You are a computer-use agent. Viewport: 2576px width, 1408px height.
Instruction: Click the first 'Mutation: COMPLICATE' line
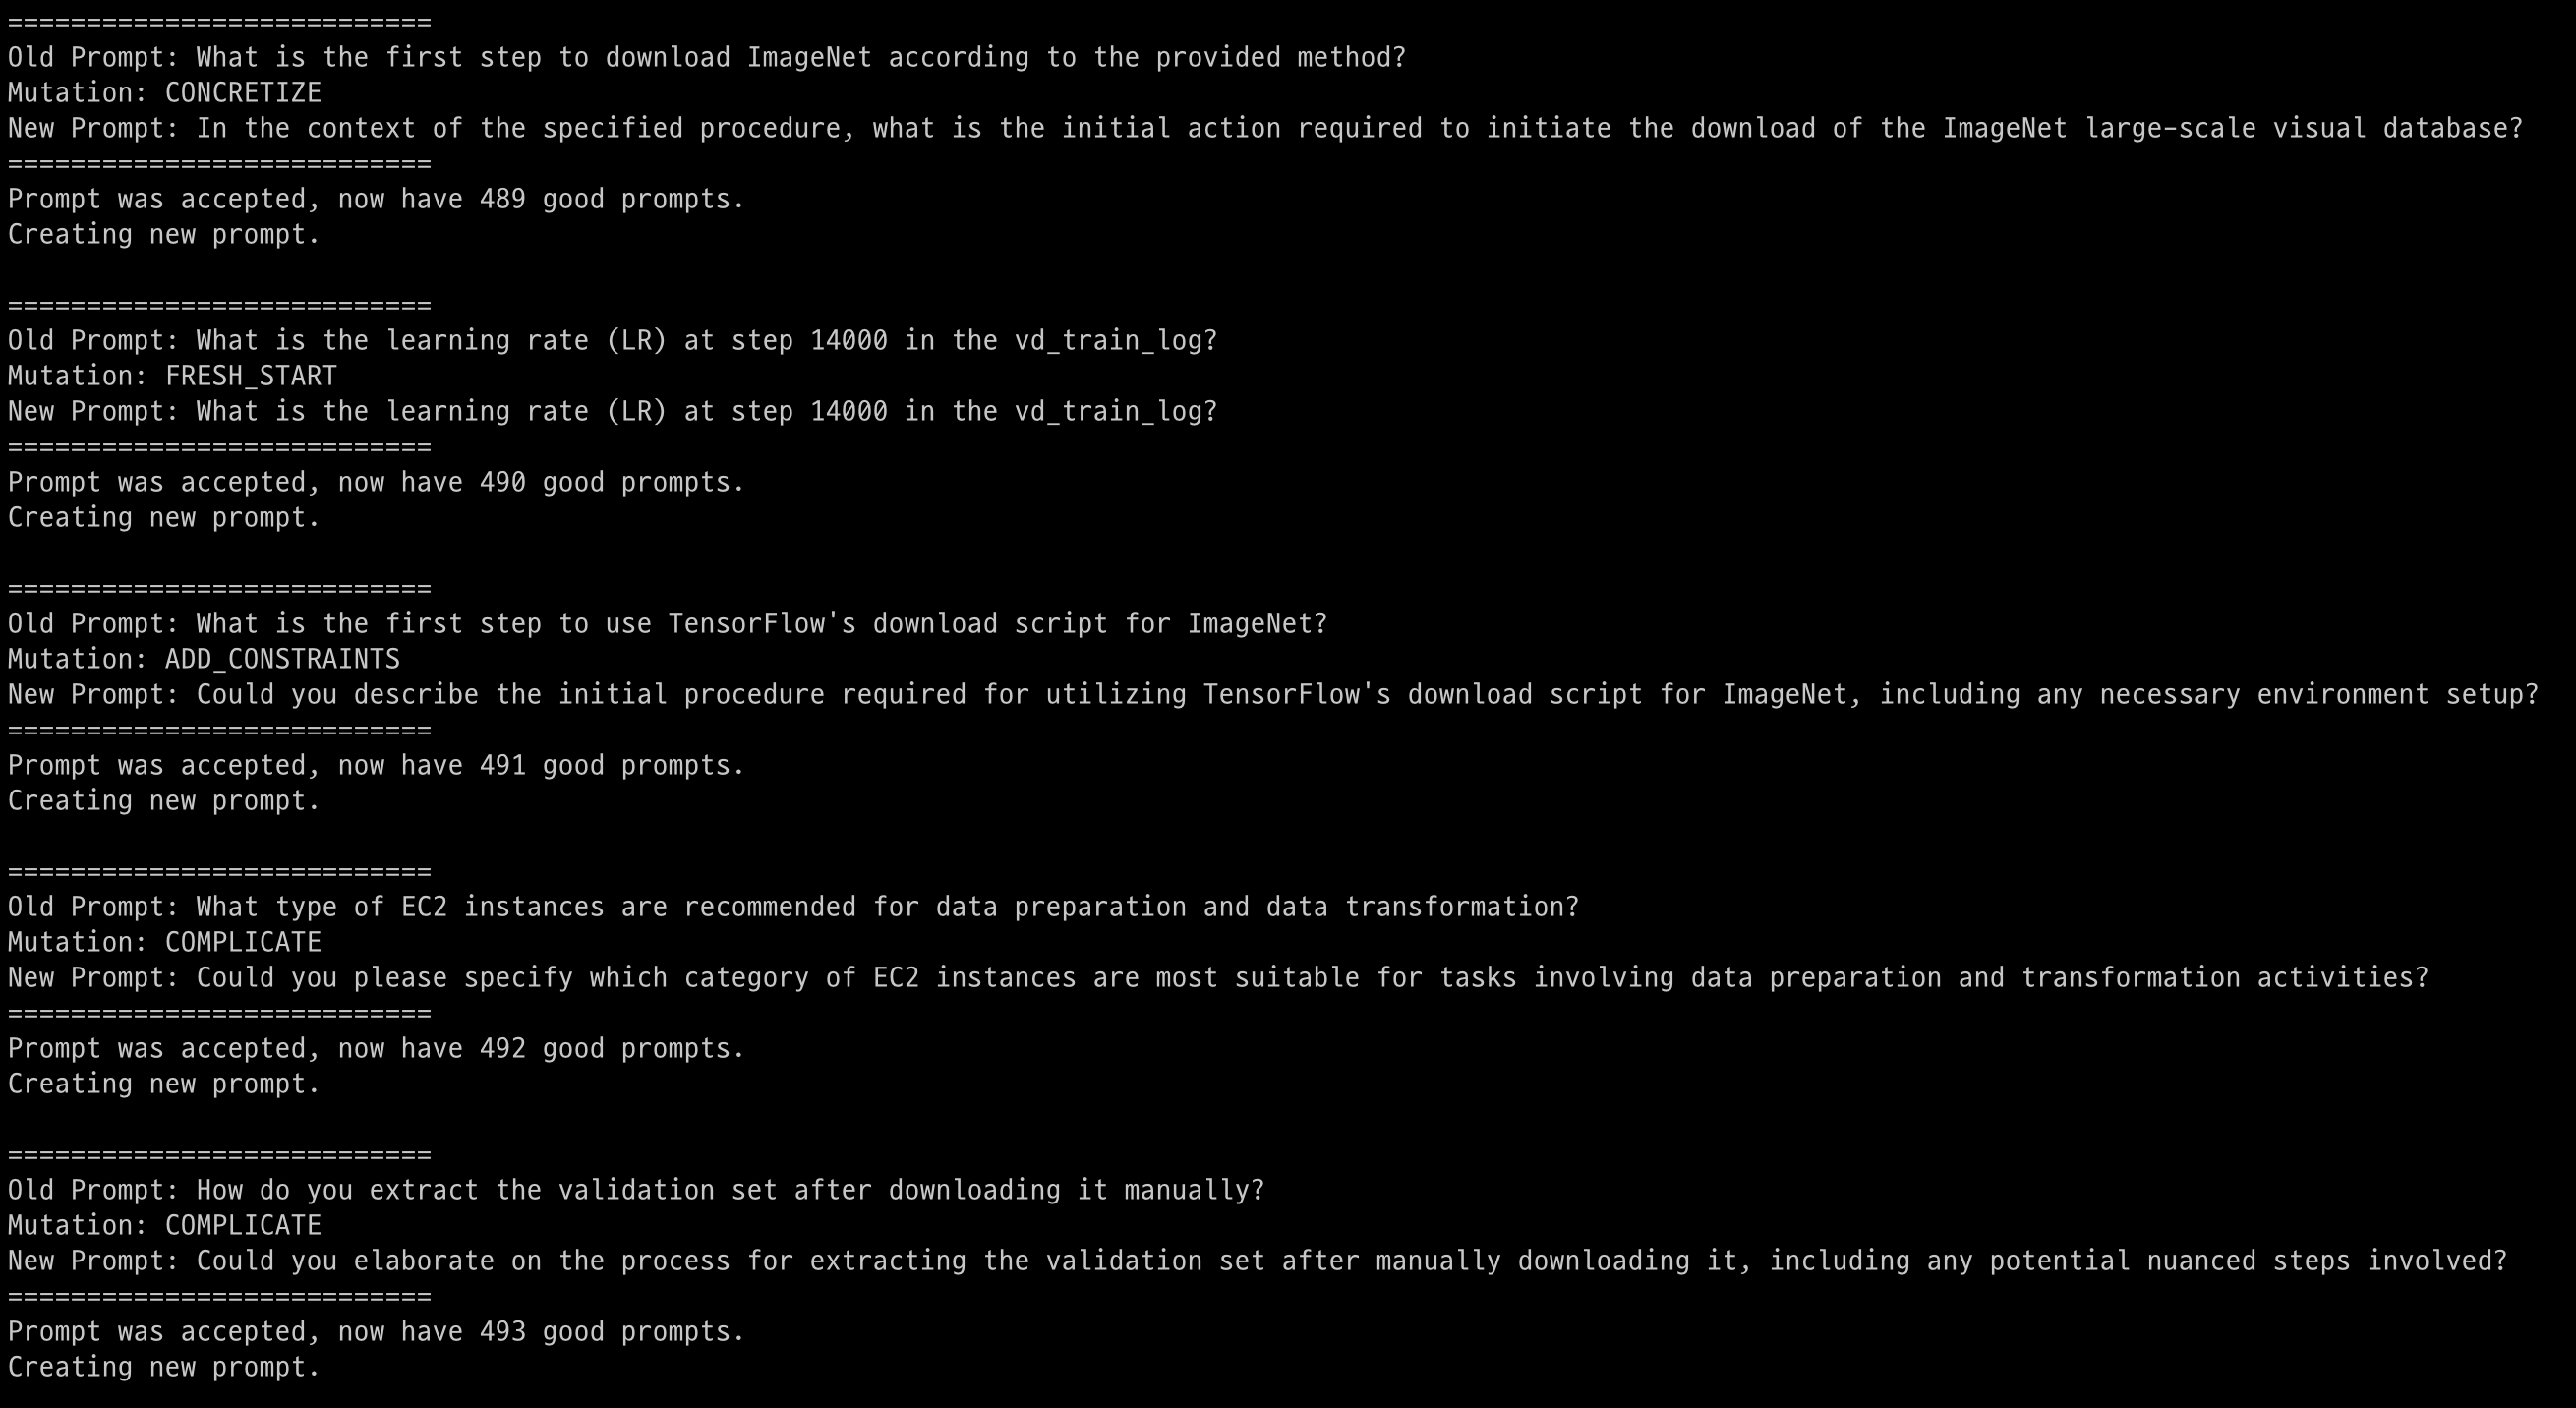tap(165, 942)
